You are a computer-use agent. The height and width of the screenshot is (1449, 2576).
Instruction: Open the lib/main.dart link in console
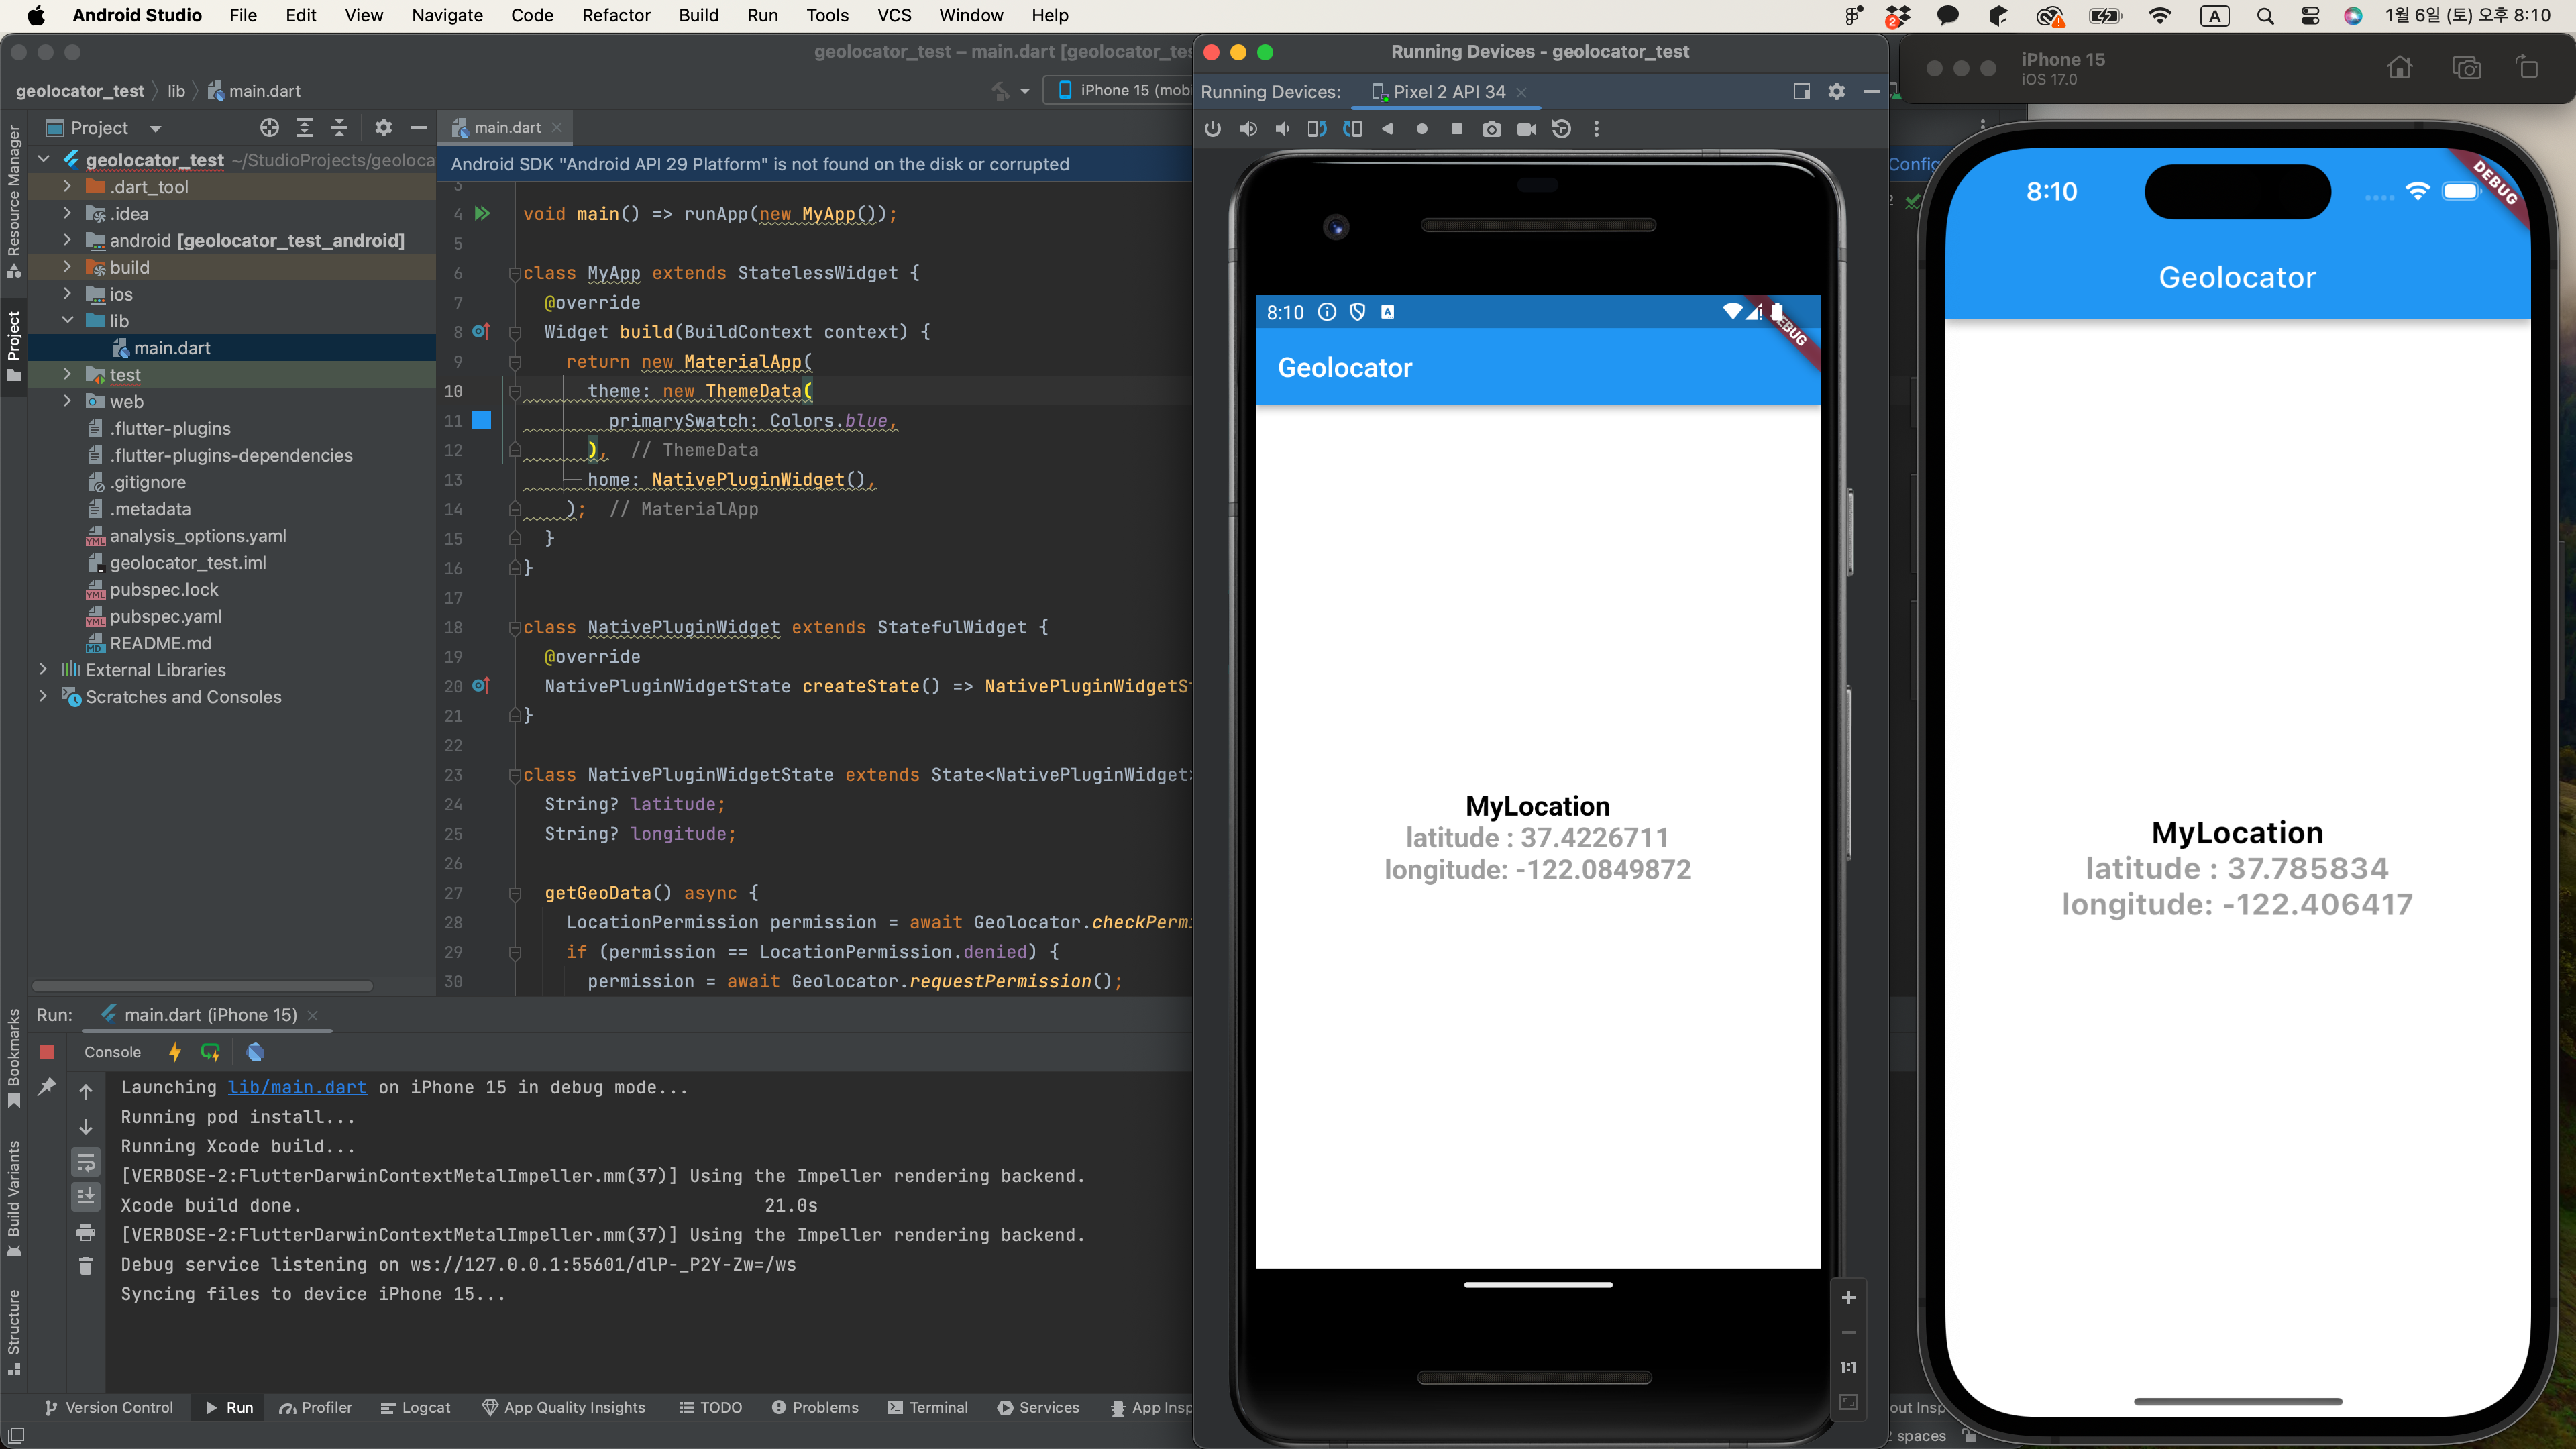[297, 1087]
